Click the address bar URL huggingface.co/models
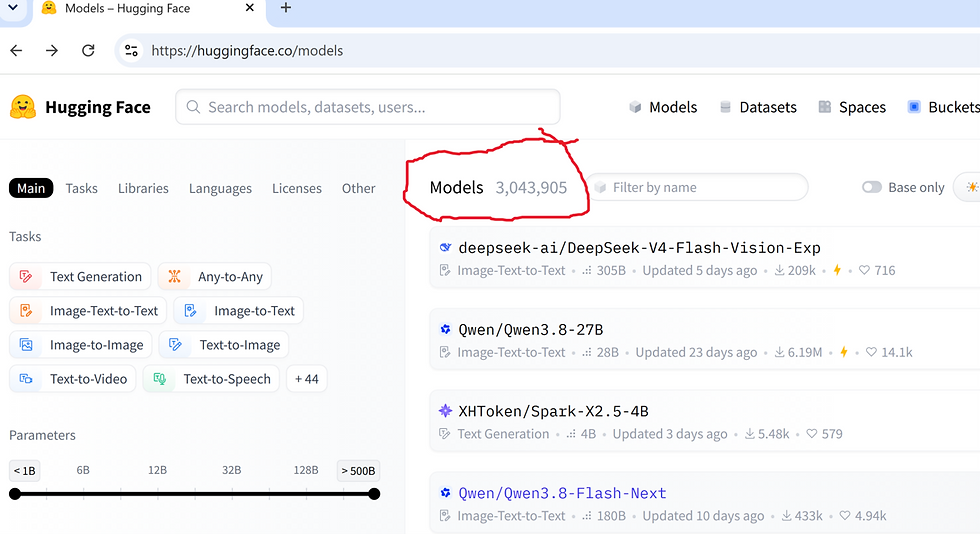Image resolution: width=980 pixels, height=534 pixels. click(247, 51)
